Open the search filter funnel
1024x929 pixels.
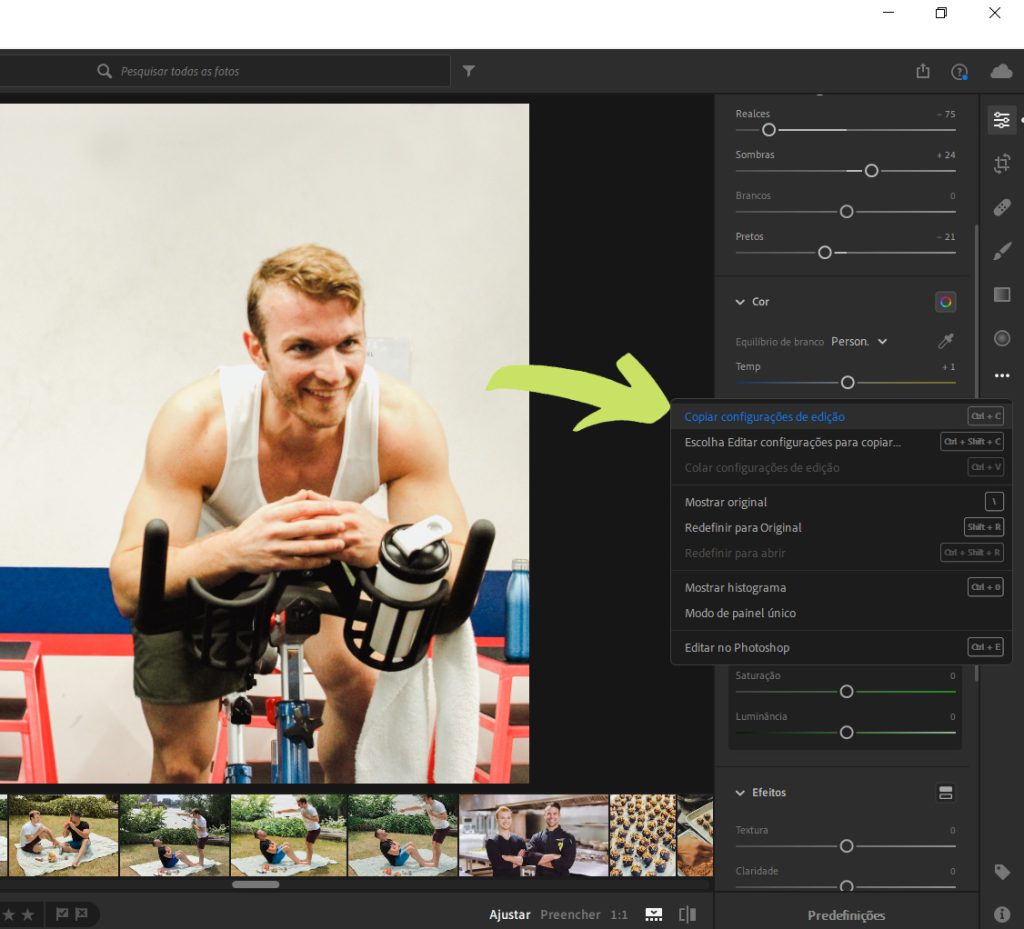click(469, 71)
